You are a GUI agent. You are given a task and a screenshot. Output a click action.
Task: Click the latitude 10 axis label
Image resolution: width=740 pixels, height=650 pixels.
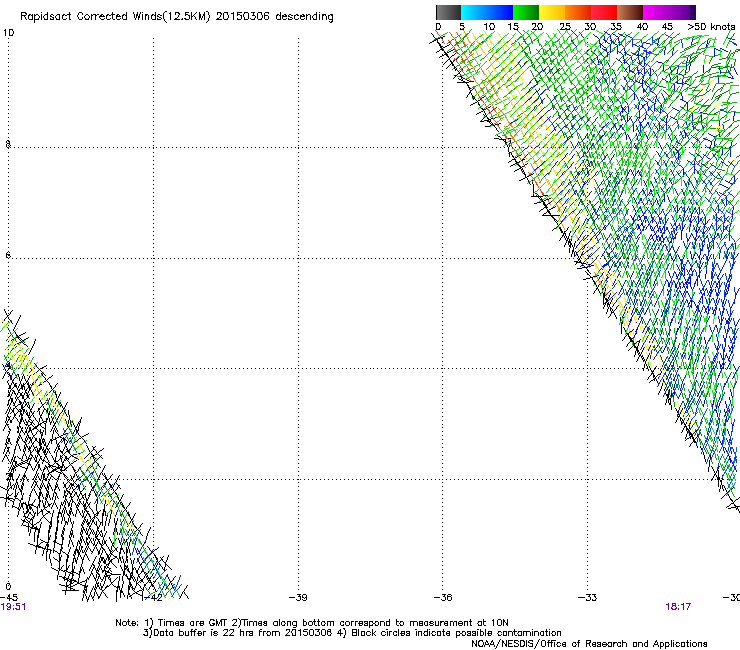point(8,33)
